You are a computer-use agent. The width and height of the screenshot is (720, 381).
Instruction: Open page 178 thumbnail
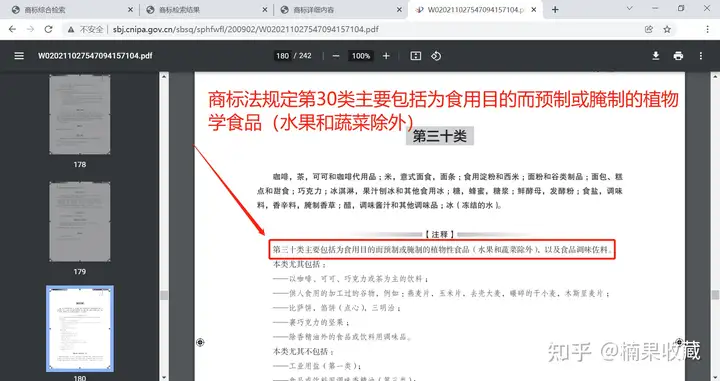coord(80,115)
